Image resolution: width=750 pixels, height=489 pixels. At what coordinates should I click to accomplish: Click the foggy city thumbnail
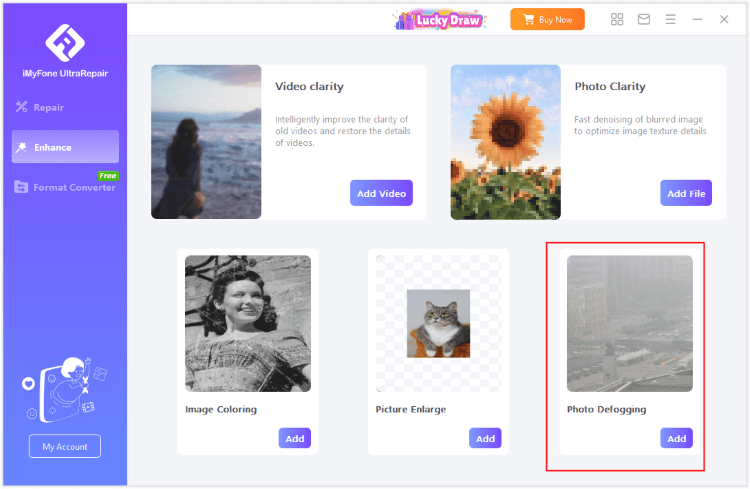[629, 323]
